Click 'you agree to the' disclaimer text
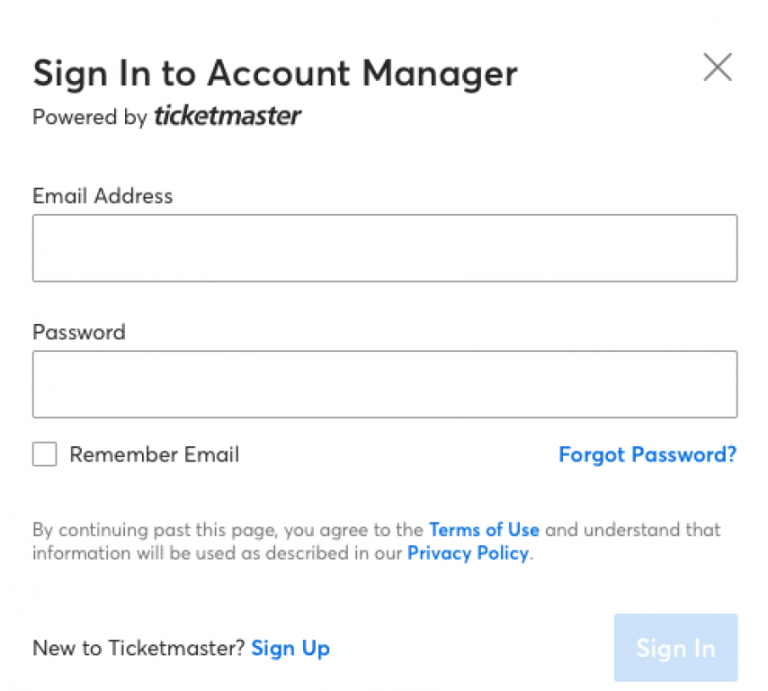 (354, 530)
